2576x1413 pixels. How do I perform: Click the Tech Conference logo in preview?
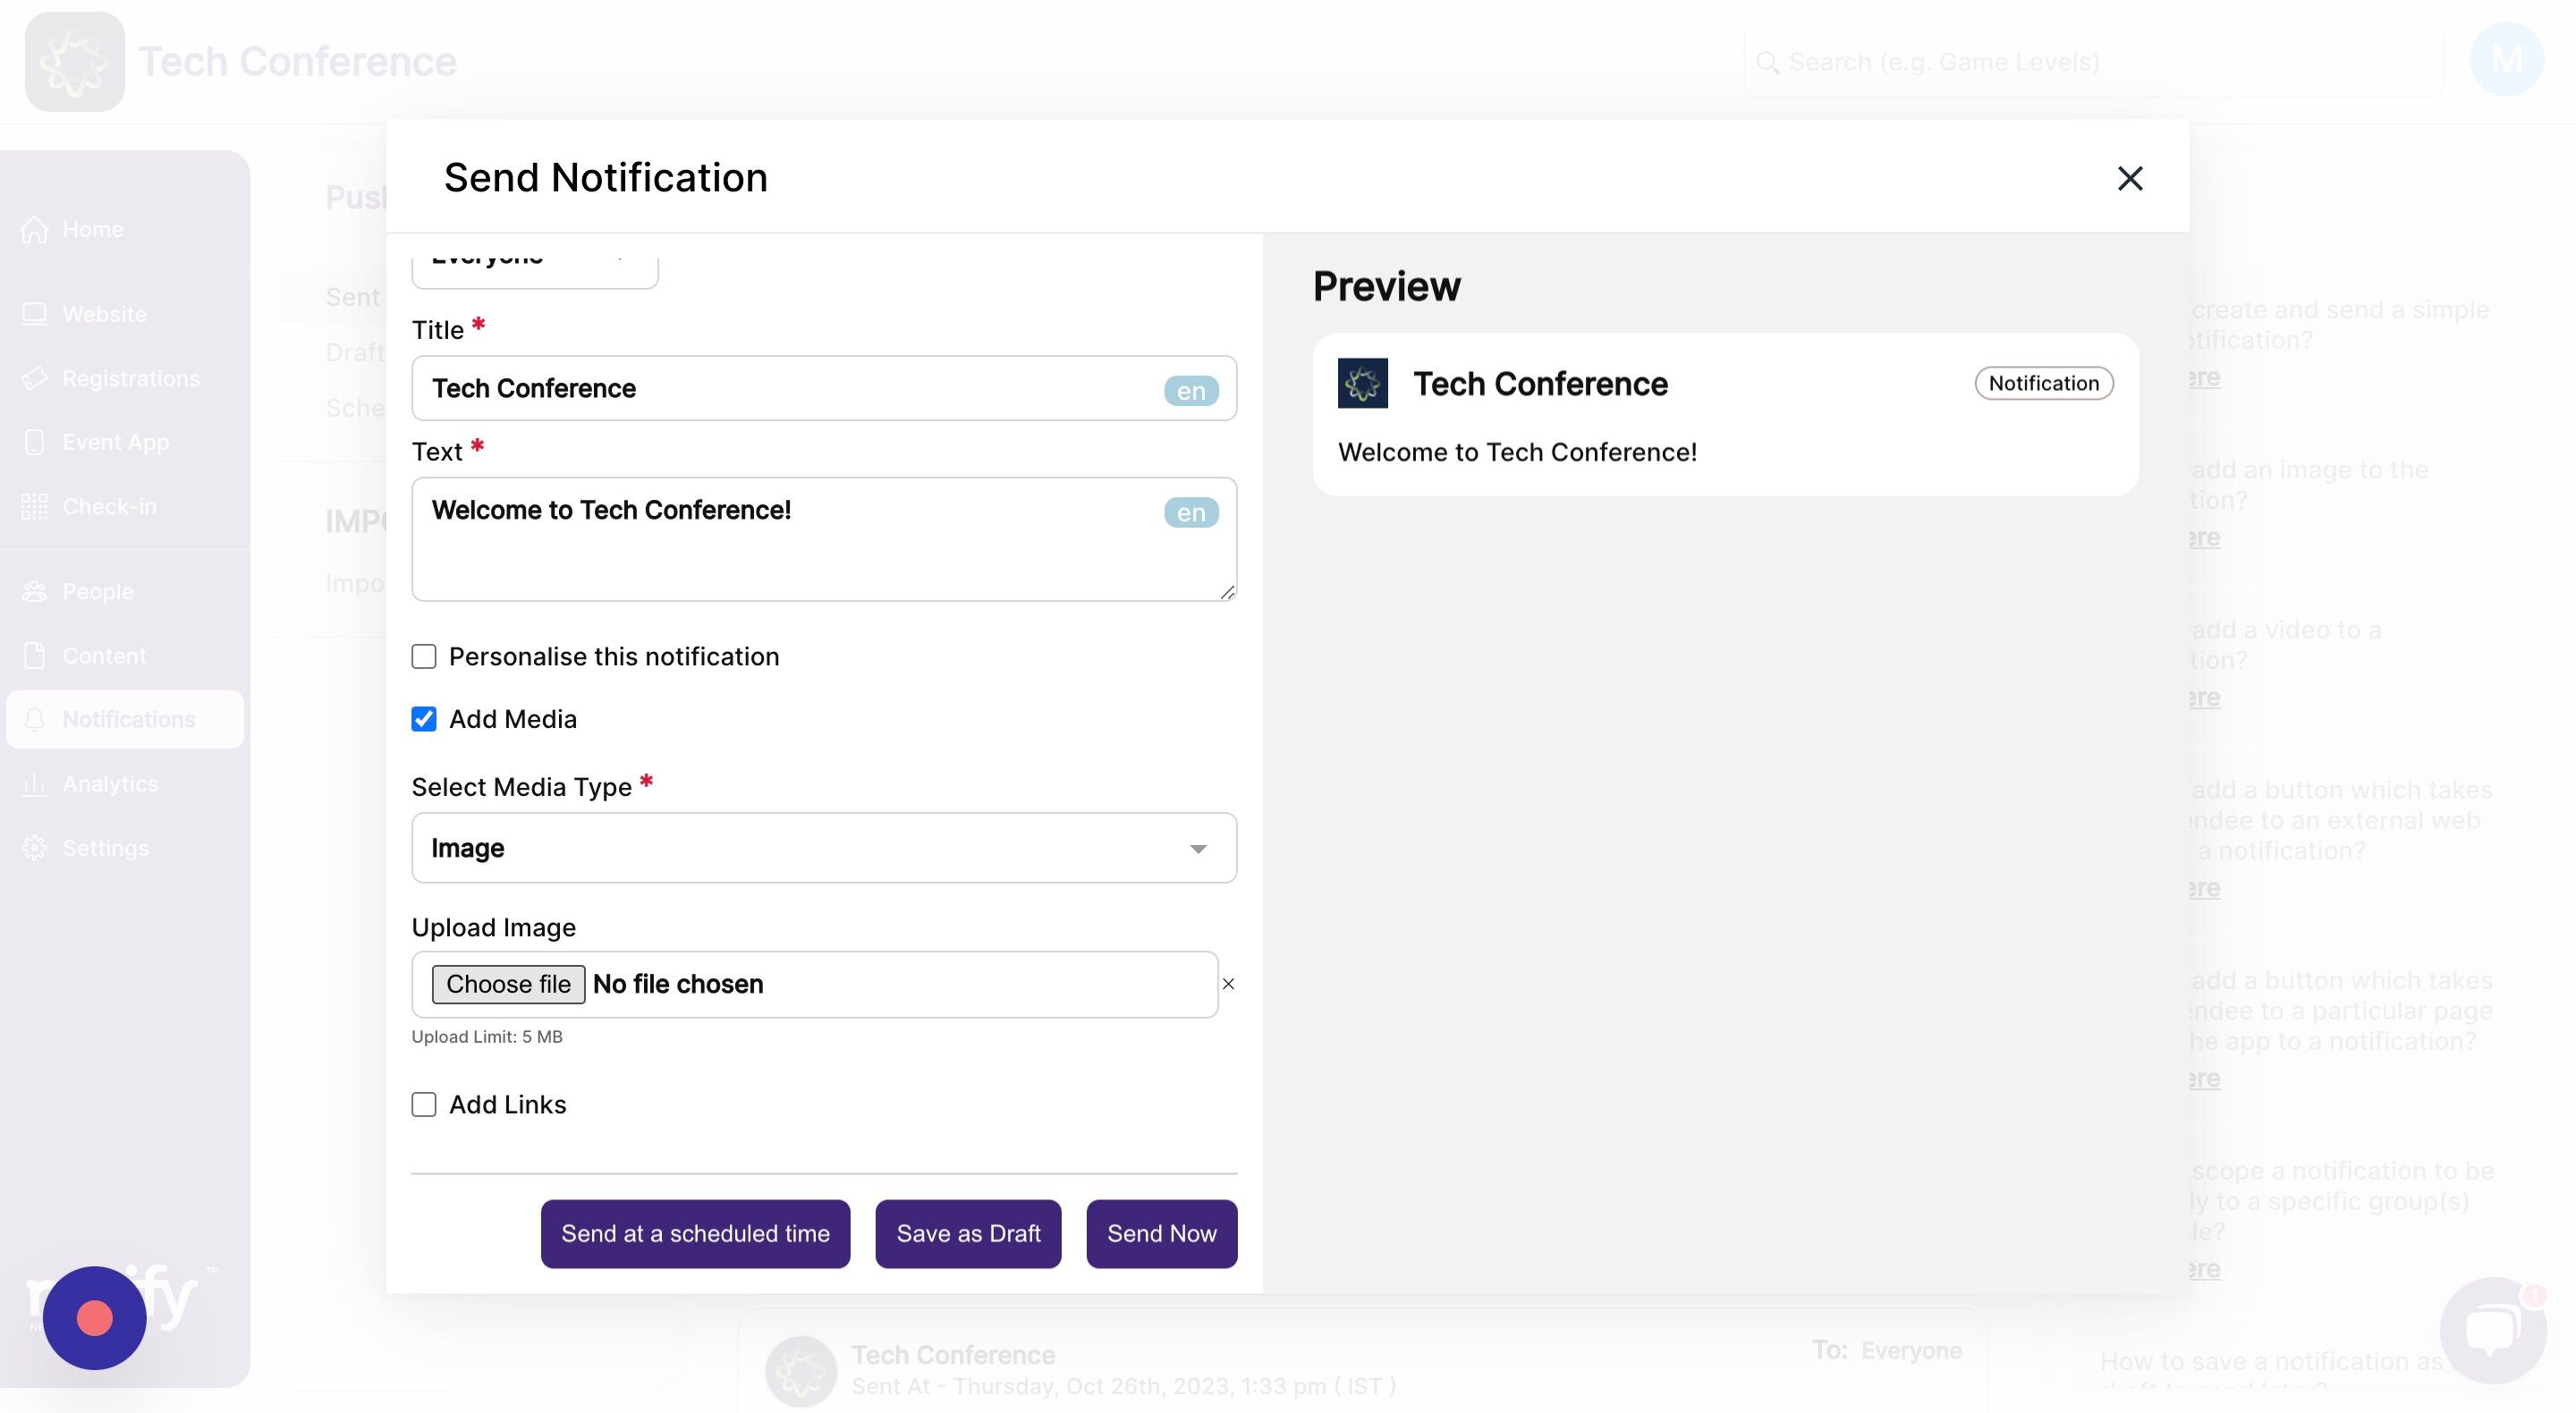1362,383
